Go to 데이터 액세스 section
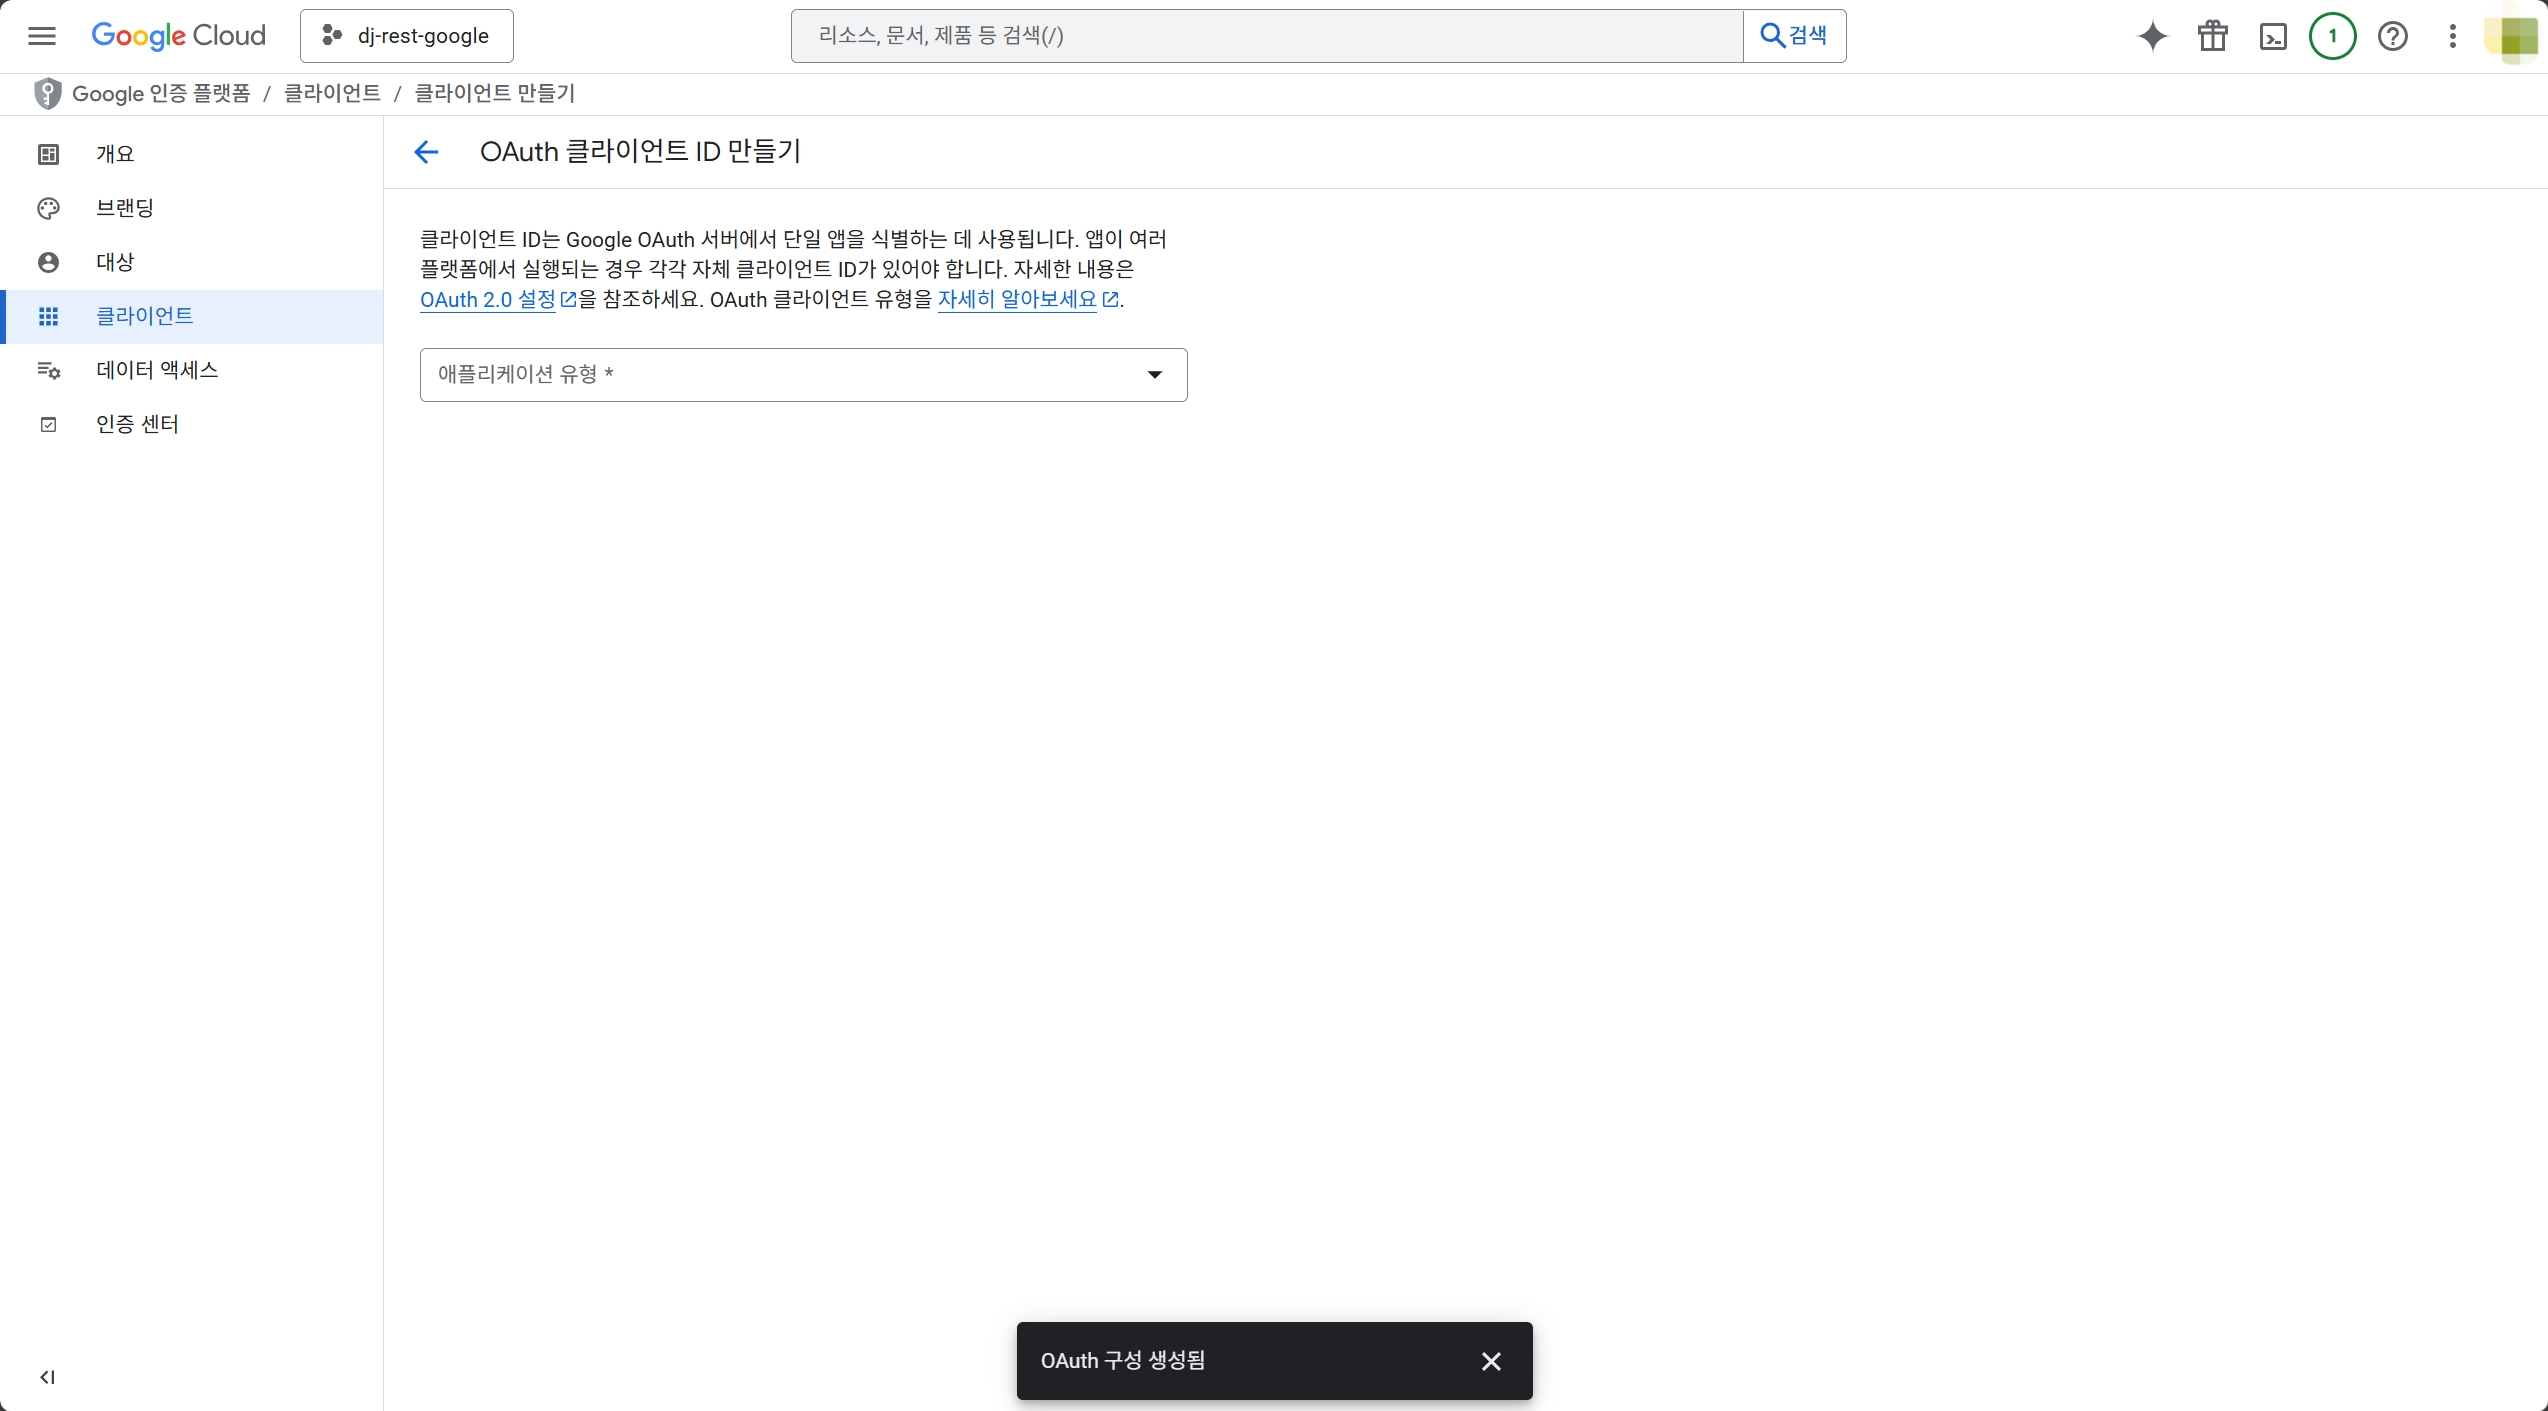The width and height of the screenshot is (2548, 1411). point(157,370)
